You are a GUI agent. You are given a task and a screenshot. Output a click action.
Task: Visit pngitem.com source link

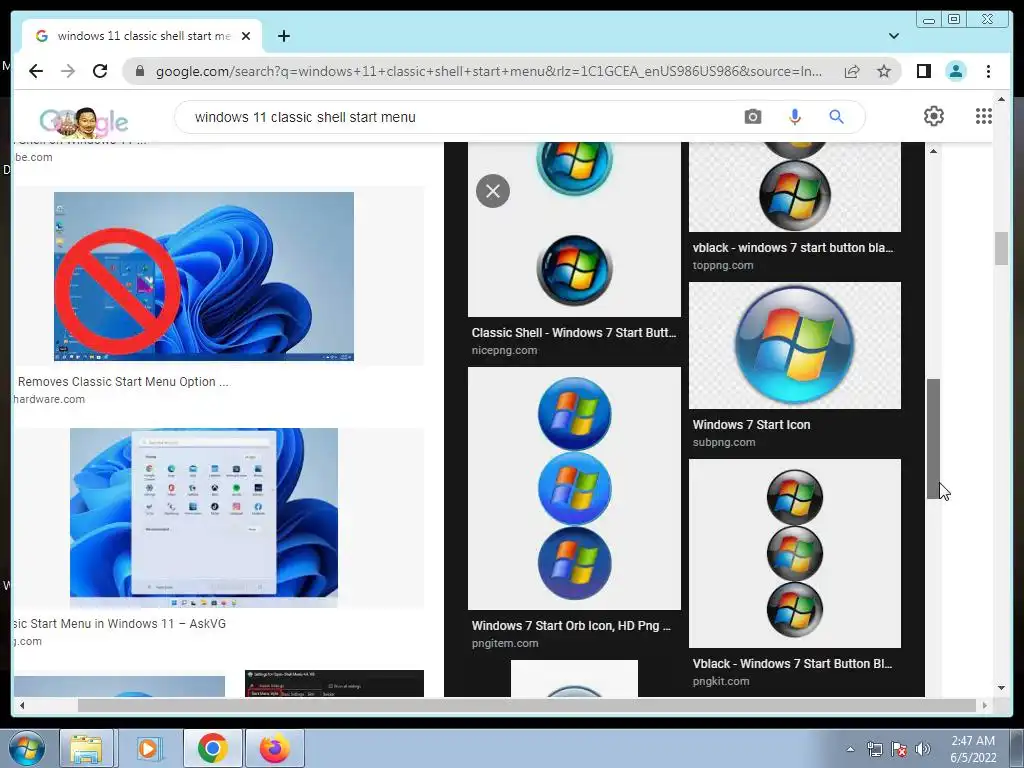point(505,643)
